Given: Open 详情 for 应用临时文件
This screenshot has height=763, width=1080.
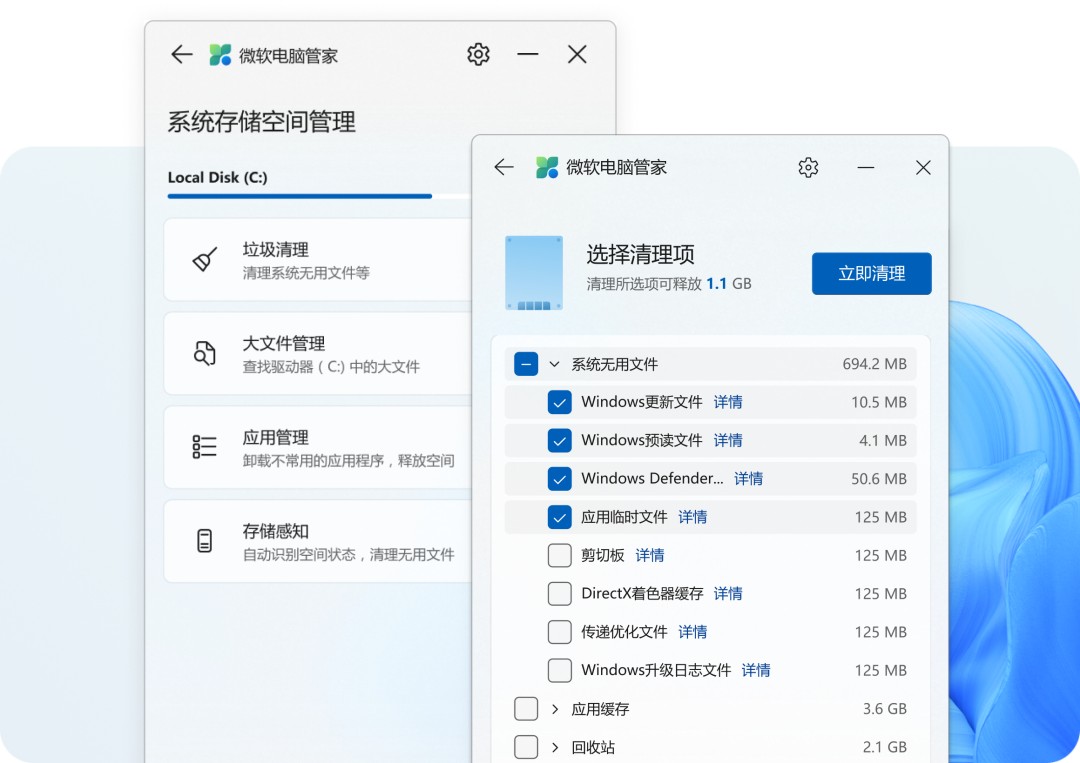Looking at the screenshot, I should pyautogui.click(x=693, y=517).
